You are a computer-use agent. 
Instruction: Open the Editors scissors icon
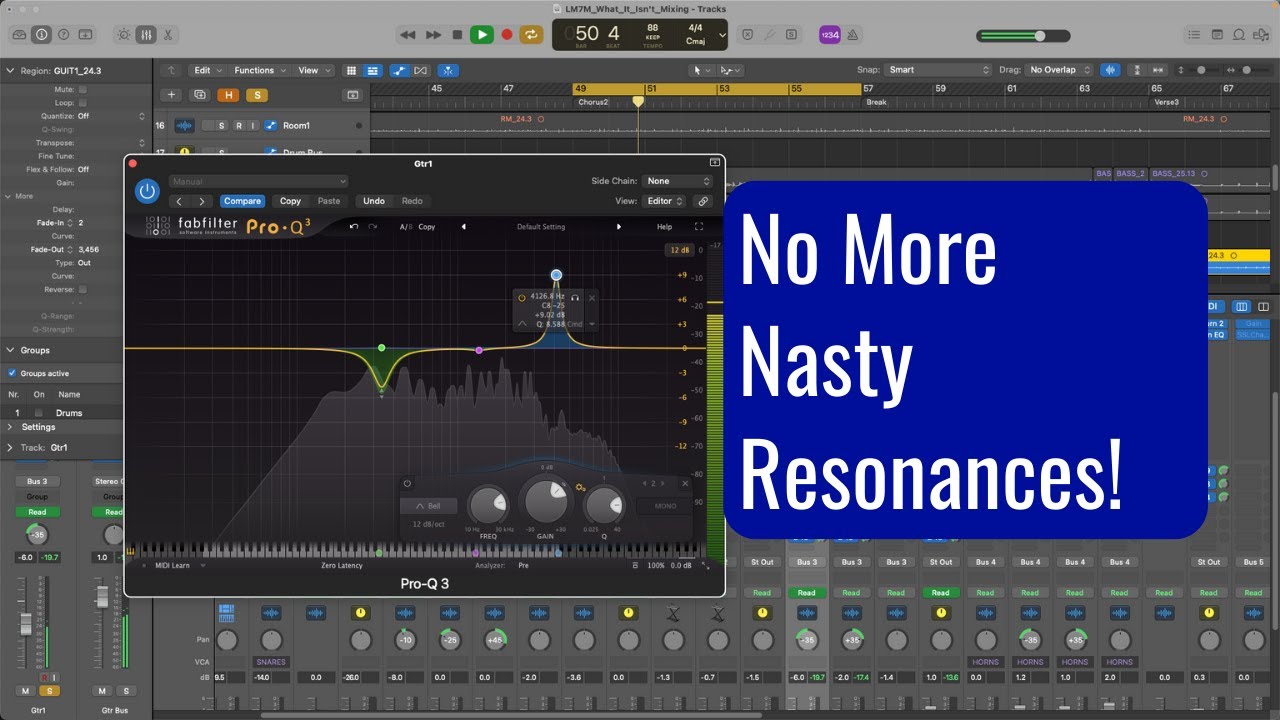coord(168,34)
